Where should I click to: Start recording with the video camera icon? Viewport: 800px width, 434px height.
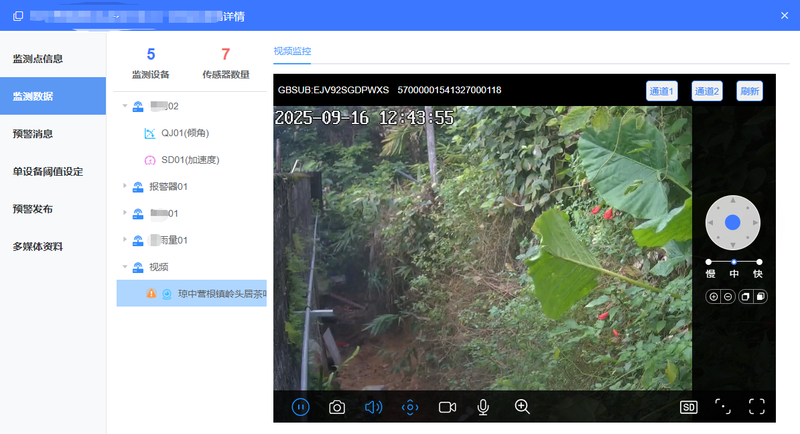point(447,407)
